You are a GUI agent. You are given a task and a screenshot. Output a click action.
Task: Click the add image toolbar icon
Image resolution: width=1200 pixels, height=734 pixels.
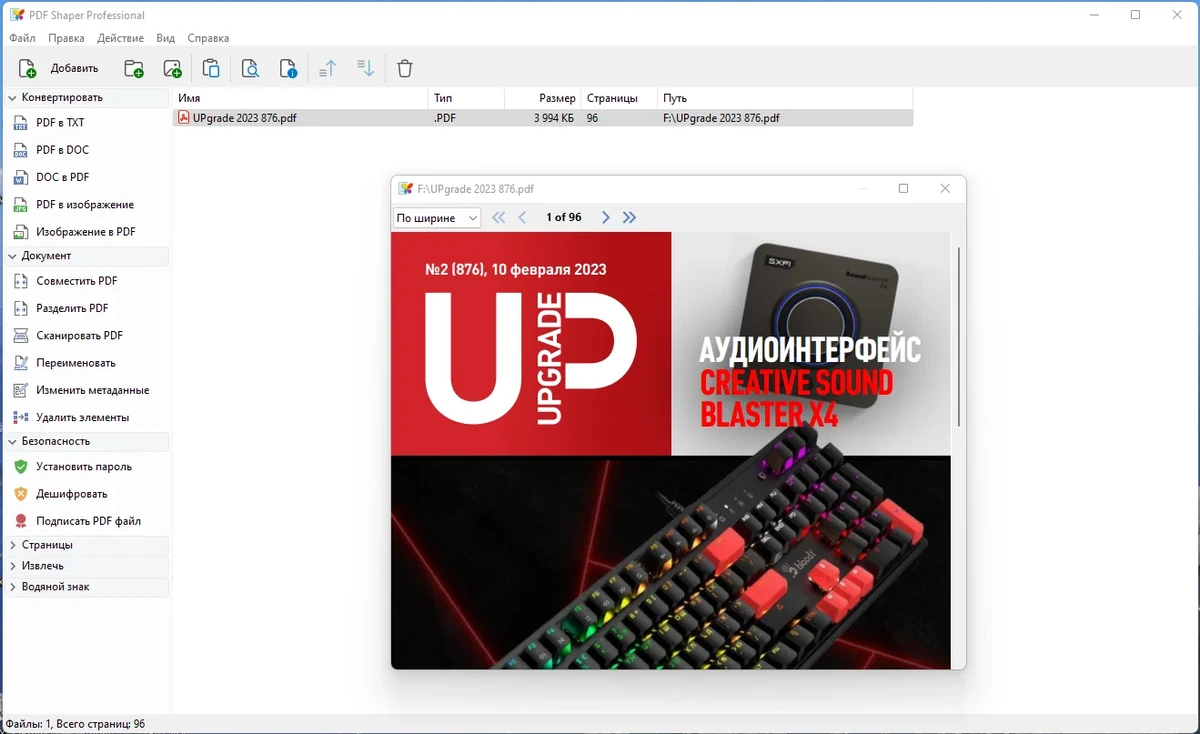(x=172, y=68)
